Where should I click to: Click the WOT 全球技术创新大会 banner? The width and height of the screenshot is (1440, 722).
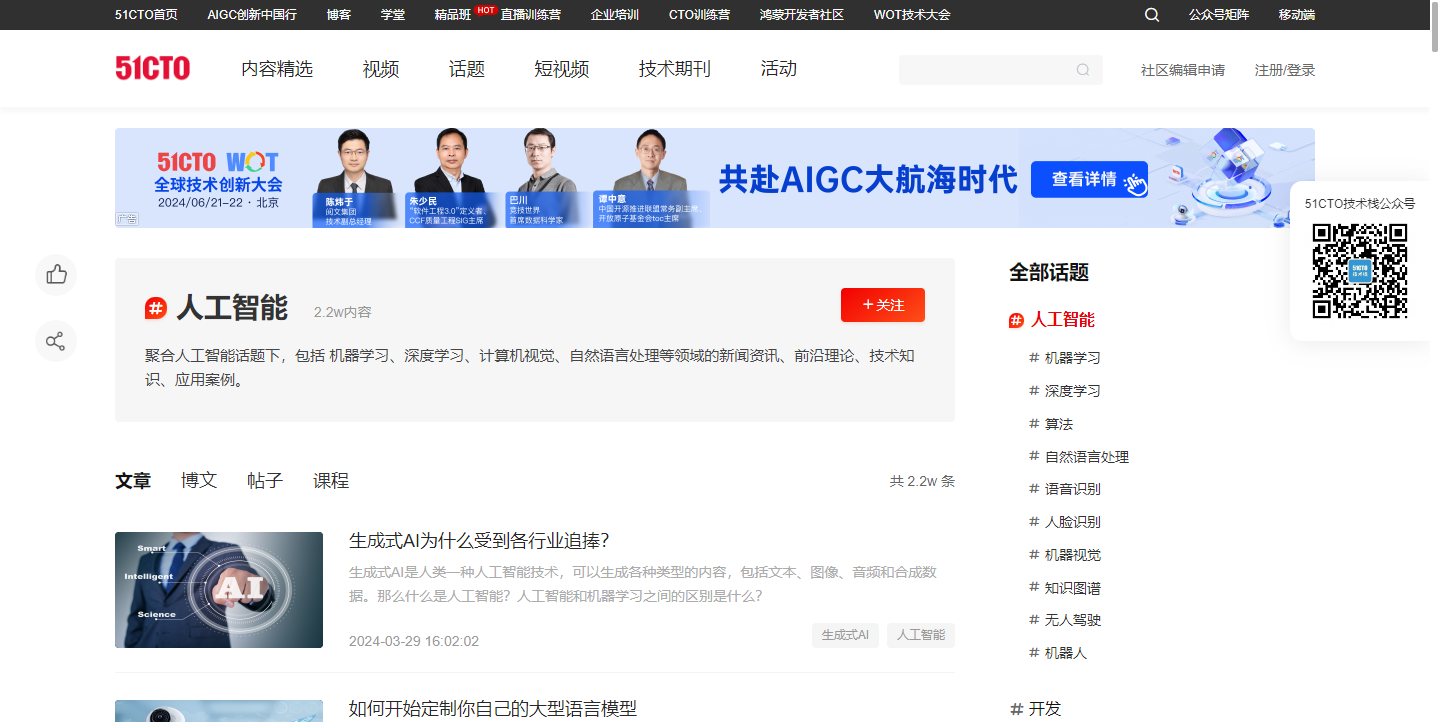click(x=715, y=178)
